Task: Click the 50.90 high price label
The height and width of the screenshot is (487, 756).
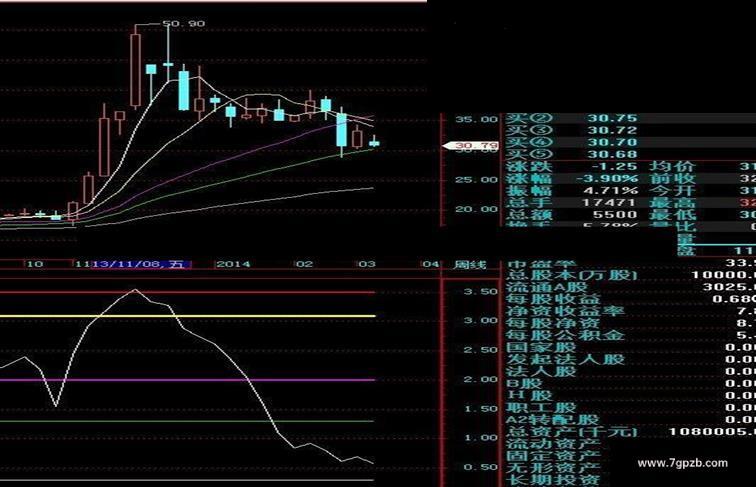Action: tap(183, 23)
